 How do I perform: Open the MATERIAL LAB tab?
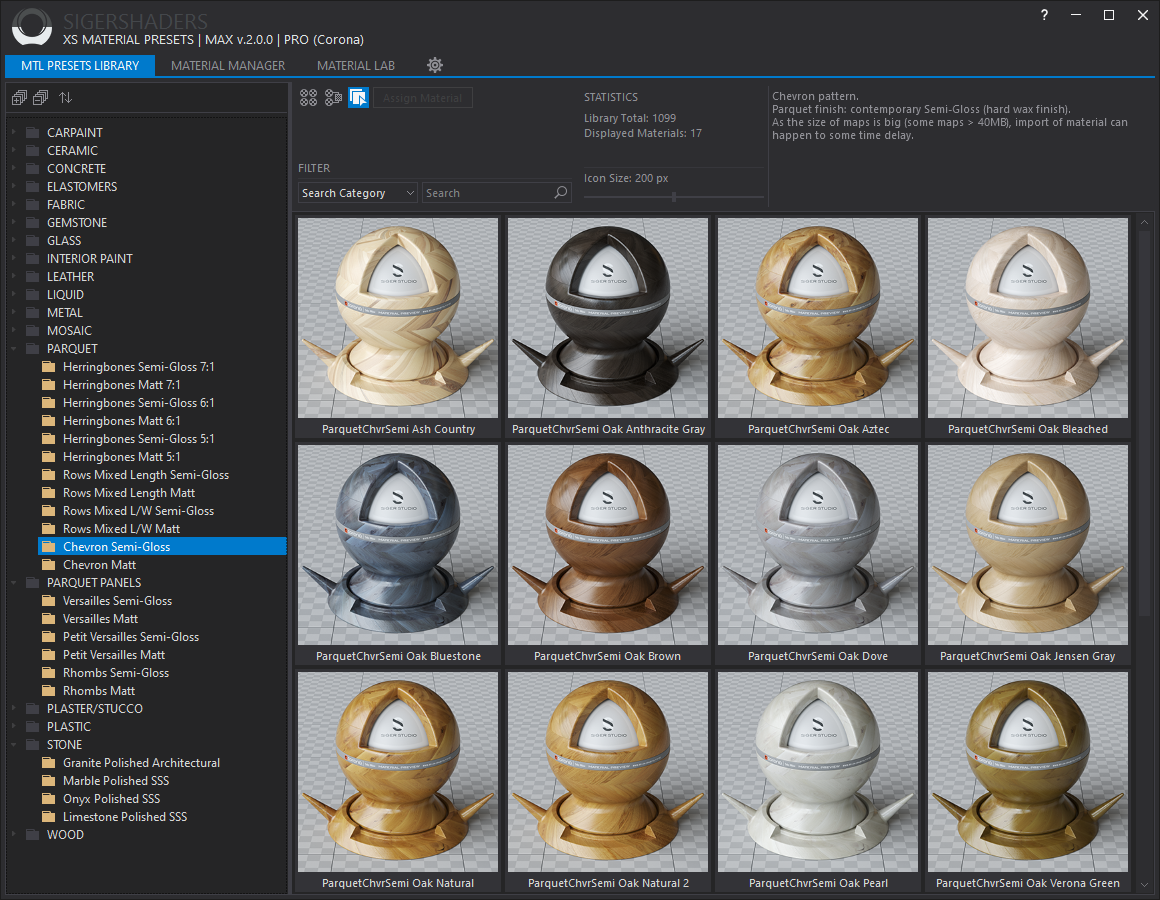(x=356, y=66)
